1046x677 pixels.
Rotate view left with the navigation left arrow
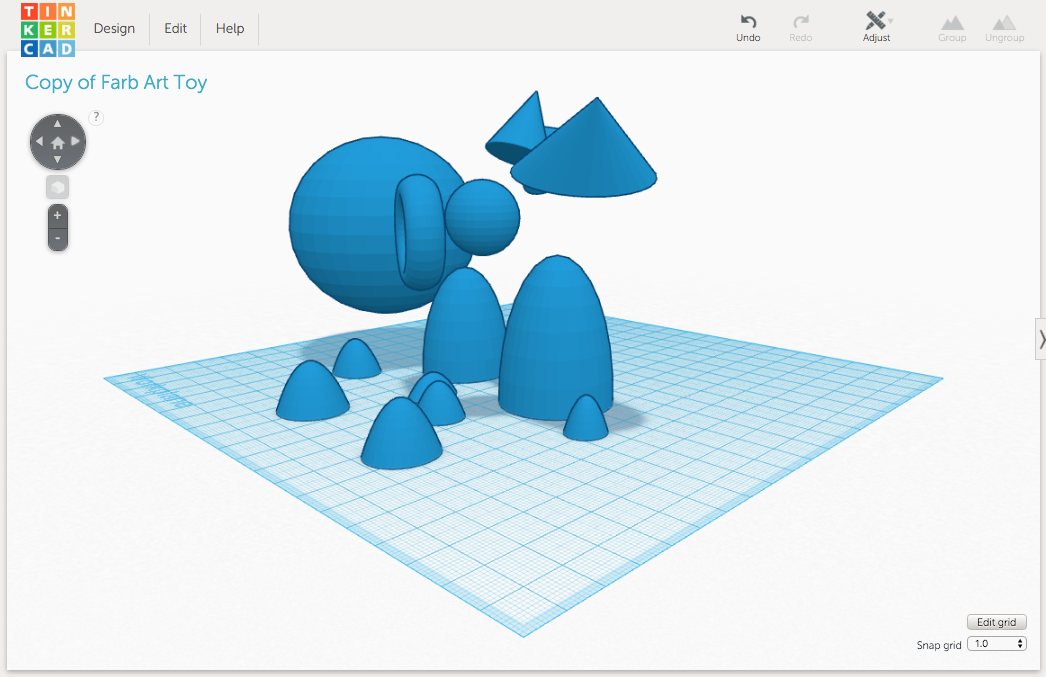(38, 141)
